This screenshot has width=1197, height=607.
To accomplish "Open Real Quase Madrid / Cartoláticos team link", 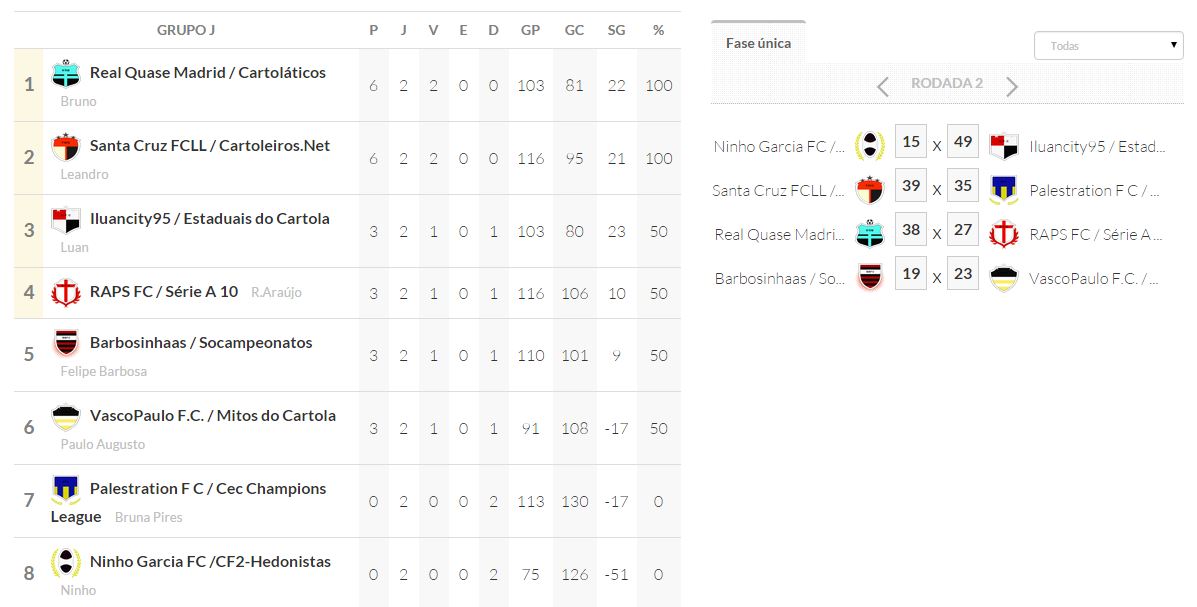I will (x=207, y=73).
